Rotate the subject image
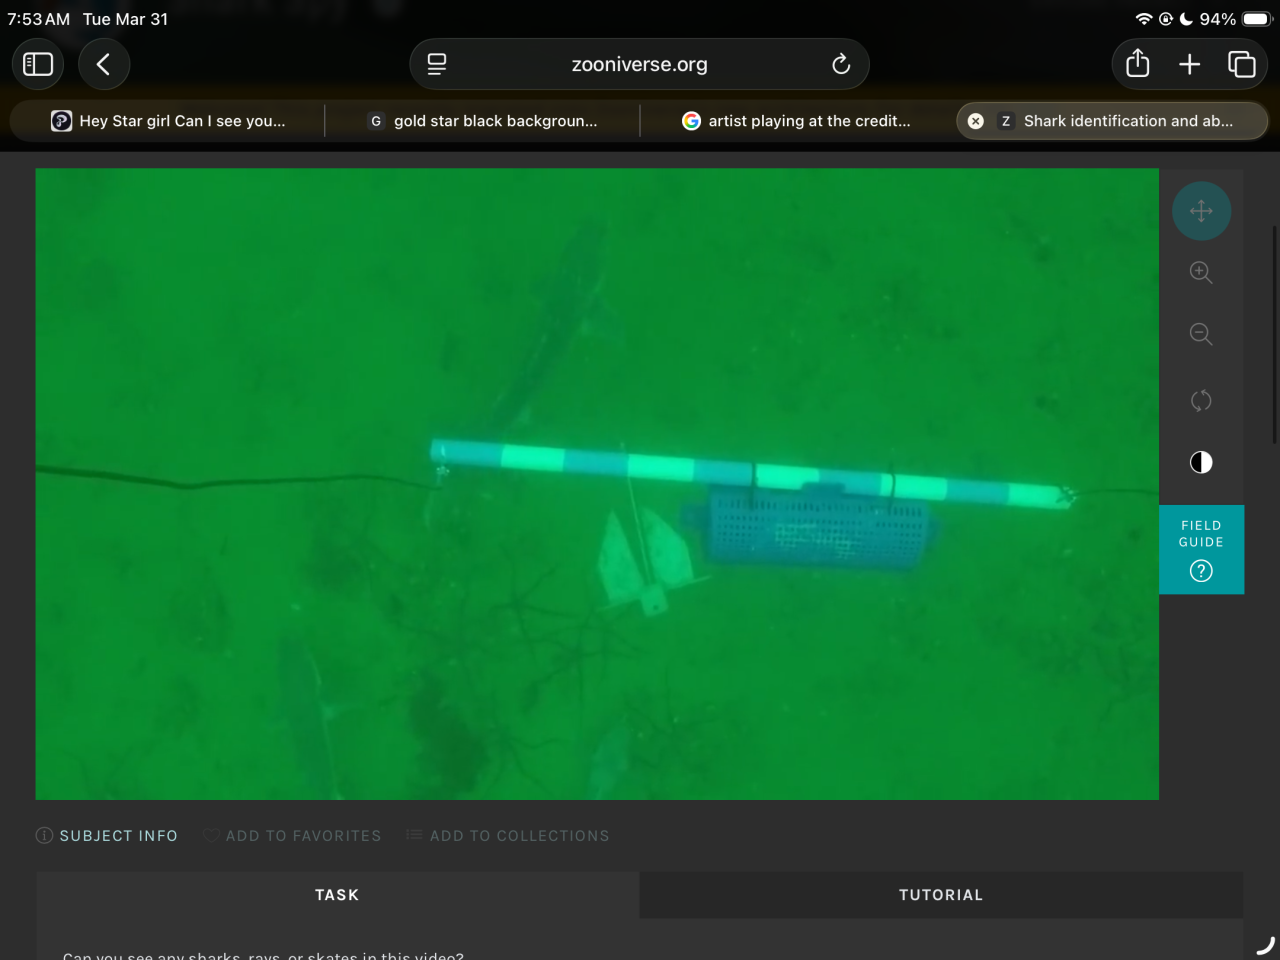 click(1201, 400)
